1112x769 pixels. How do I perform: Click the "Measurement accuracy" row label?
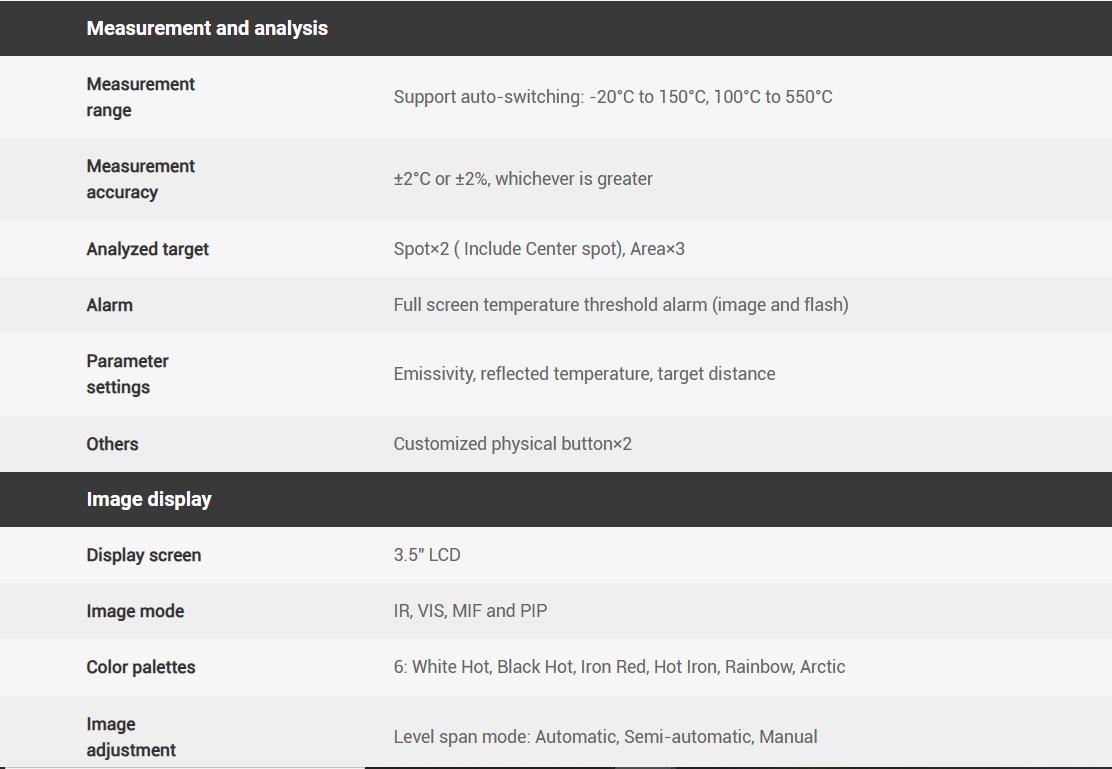tap(140, 179)
